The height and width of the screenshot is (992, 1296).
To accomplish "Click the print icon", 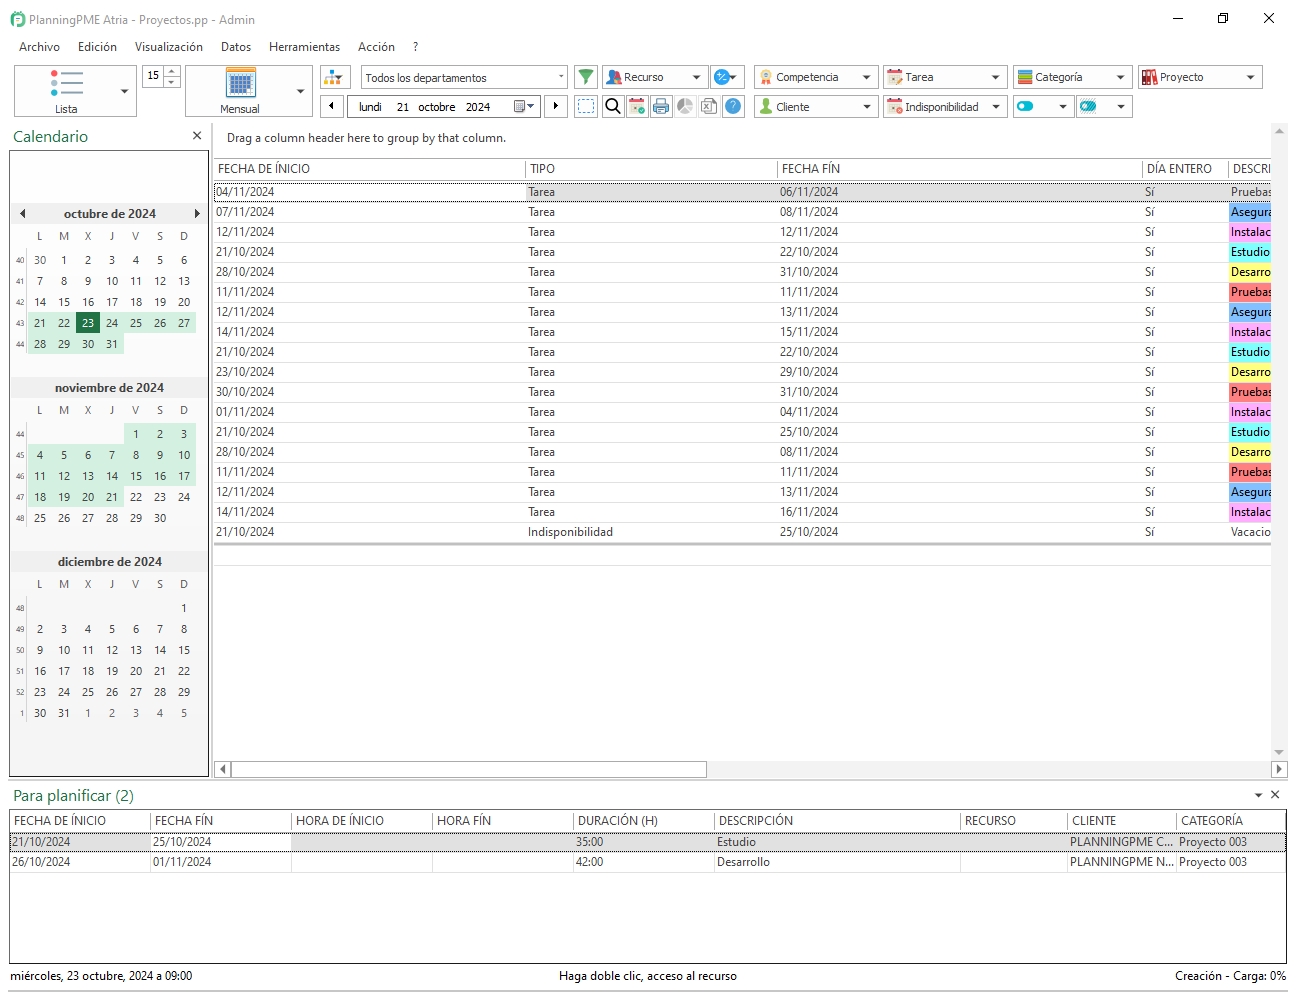I will [x=661, y=106].
